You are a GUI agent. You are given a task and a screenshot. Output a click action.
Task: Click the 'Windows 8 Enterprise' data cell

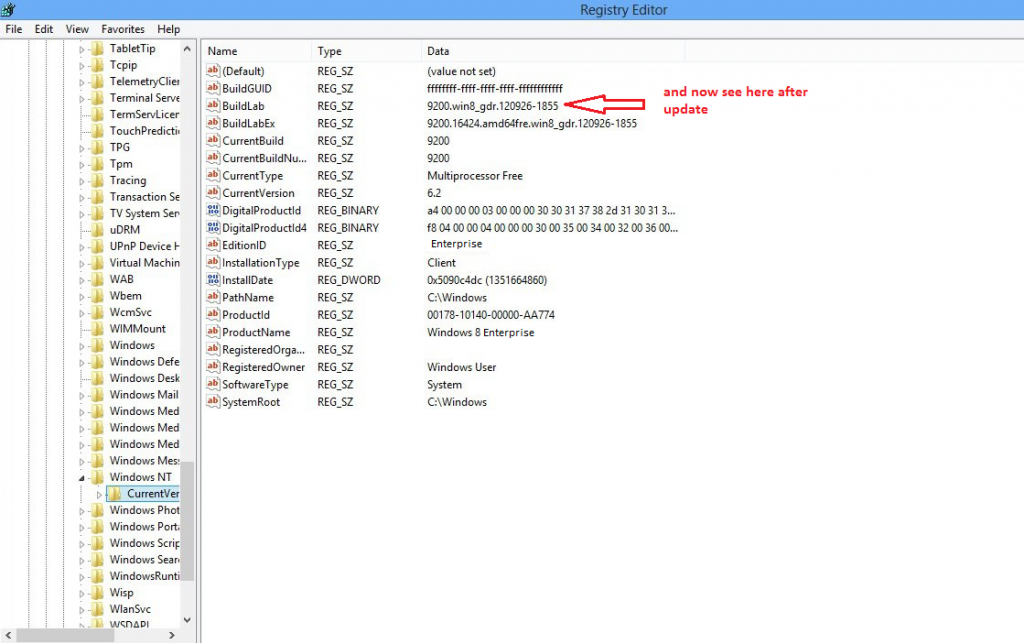click(x=481, y=332)
